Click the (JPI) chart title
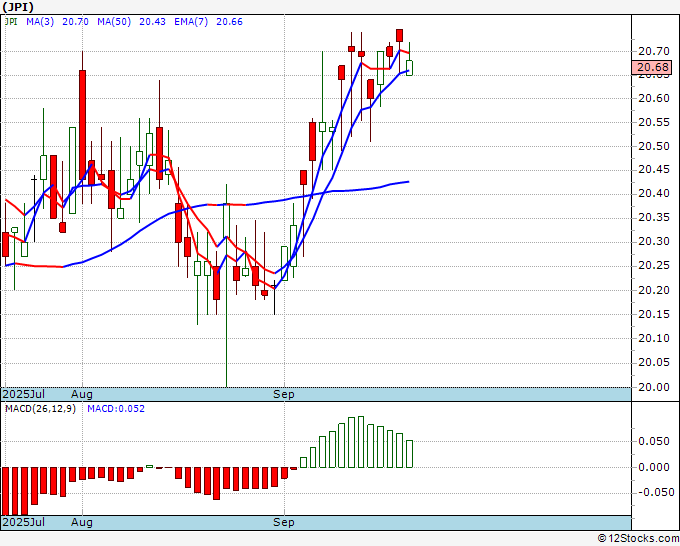Screen dimensions: 680x546 coord(18,7)
